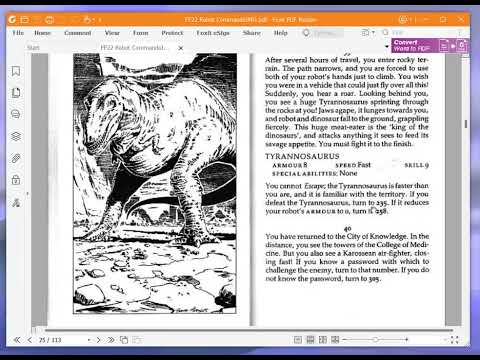Click the Find text field
Image resolution: width=480 pixels, height=360 pixels.
pos(420,32)
